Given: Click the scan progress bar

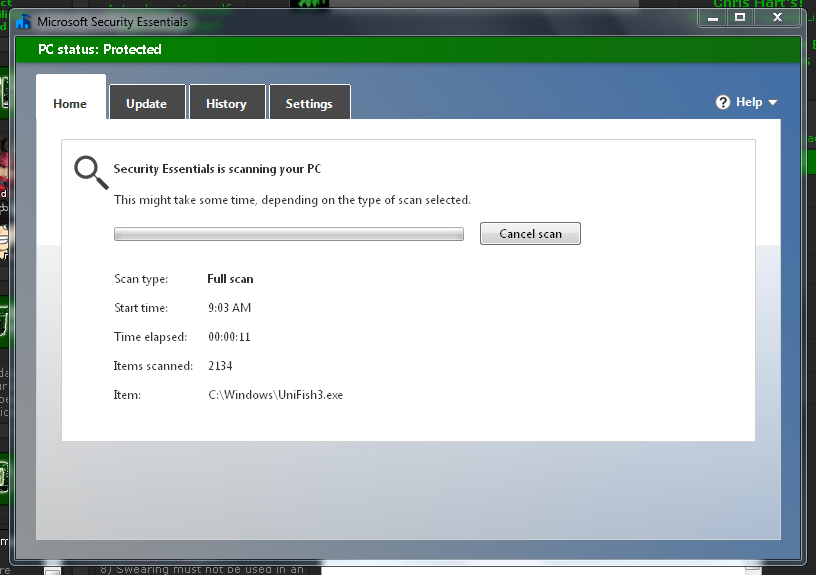Looking at the screenshot, I should tap(289, 234).
